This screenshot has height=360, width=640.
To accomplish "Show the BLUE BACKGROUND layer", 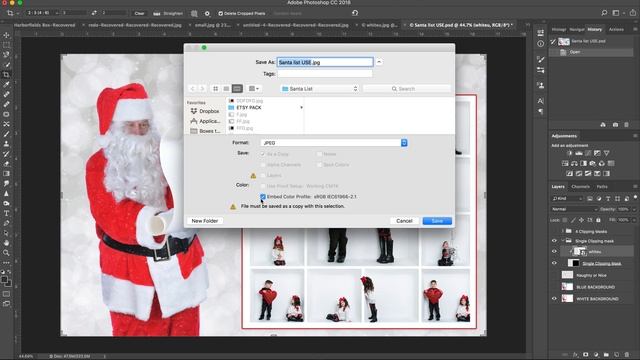I will [554, 287].
